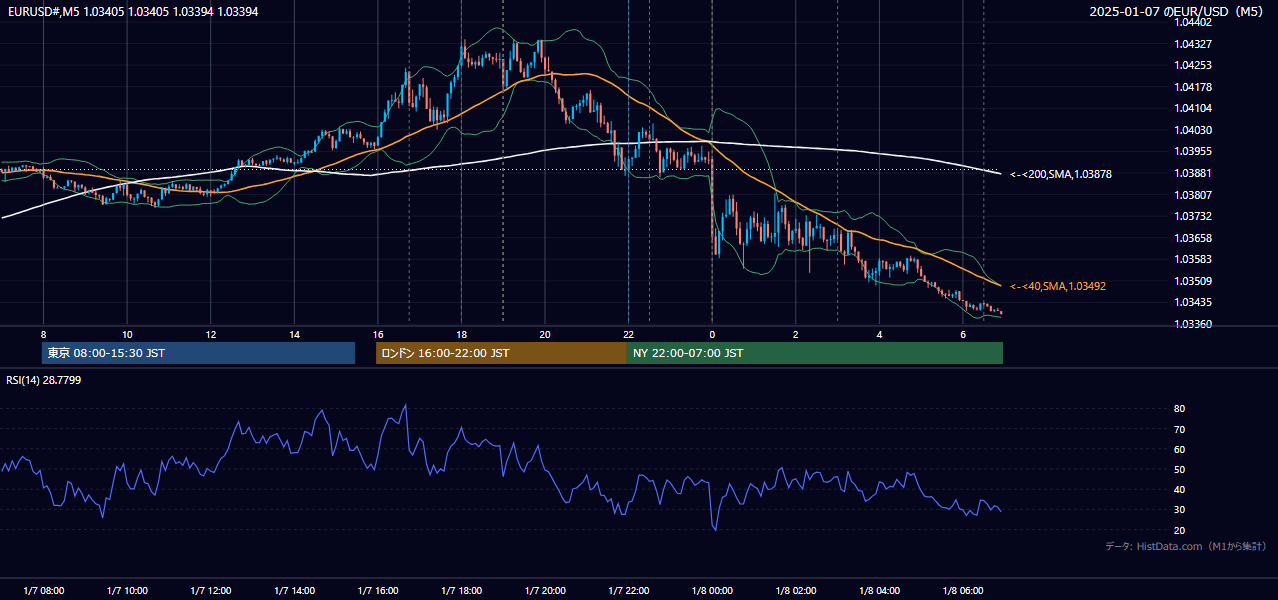
Task: Click the 1/7 20:00 bottom time label
Action: click(545, 591)
